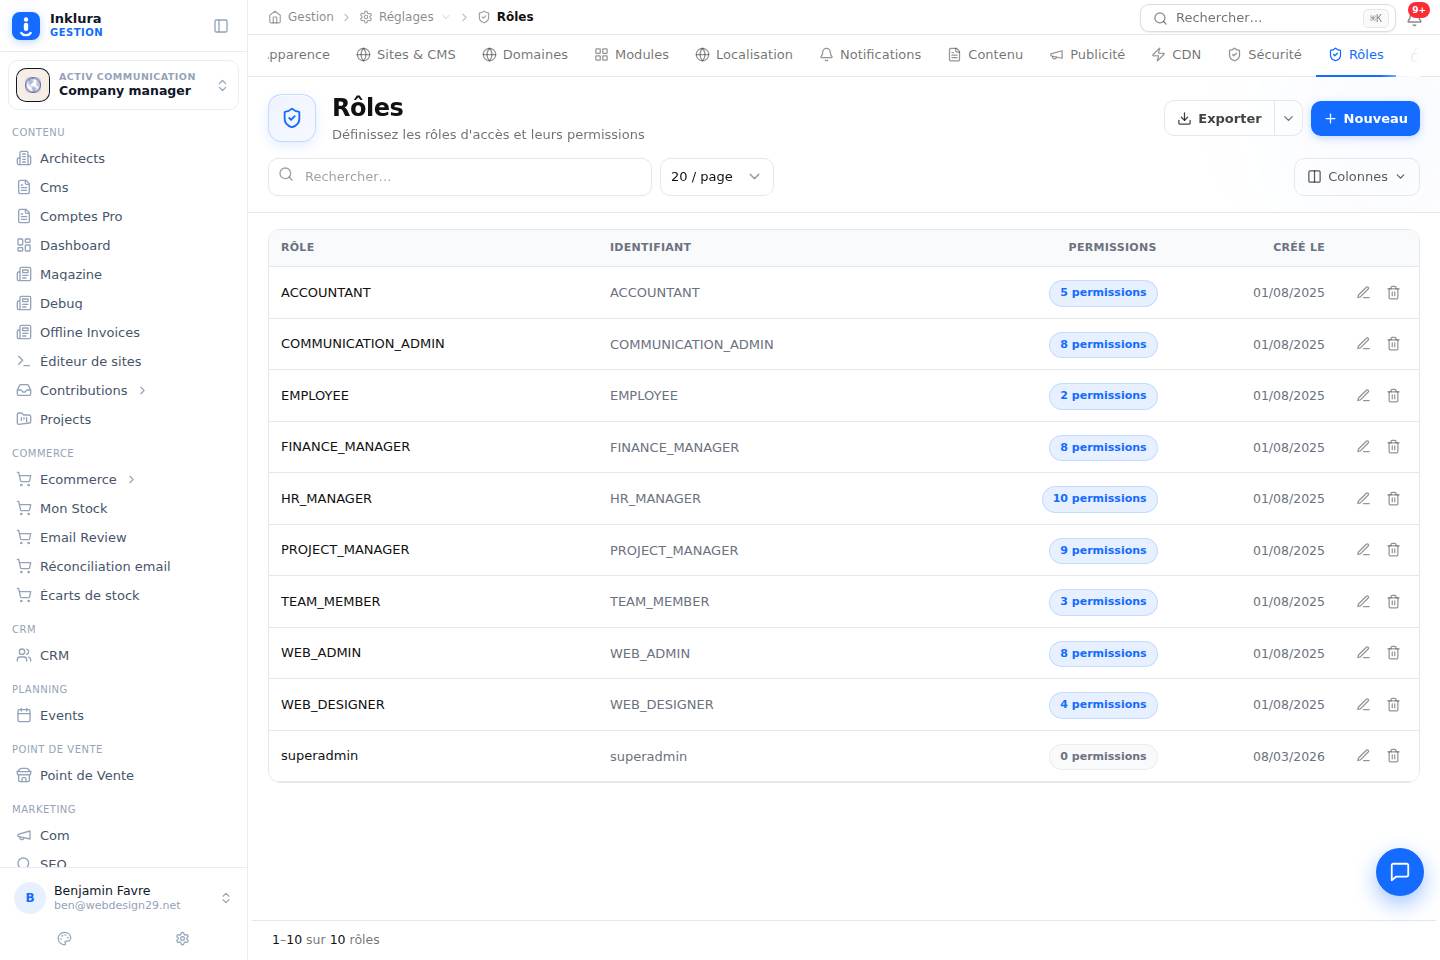Switch to the Notifications tab

click(870, 55)
